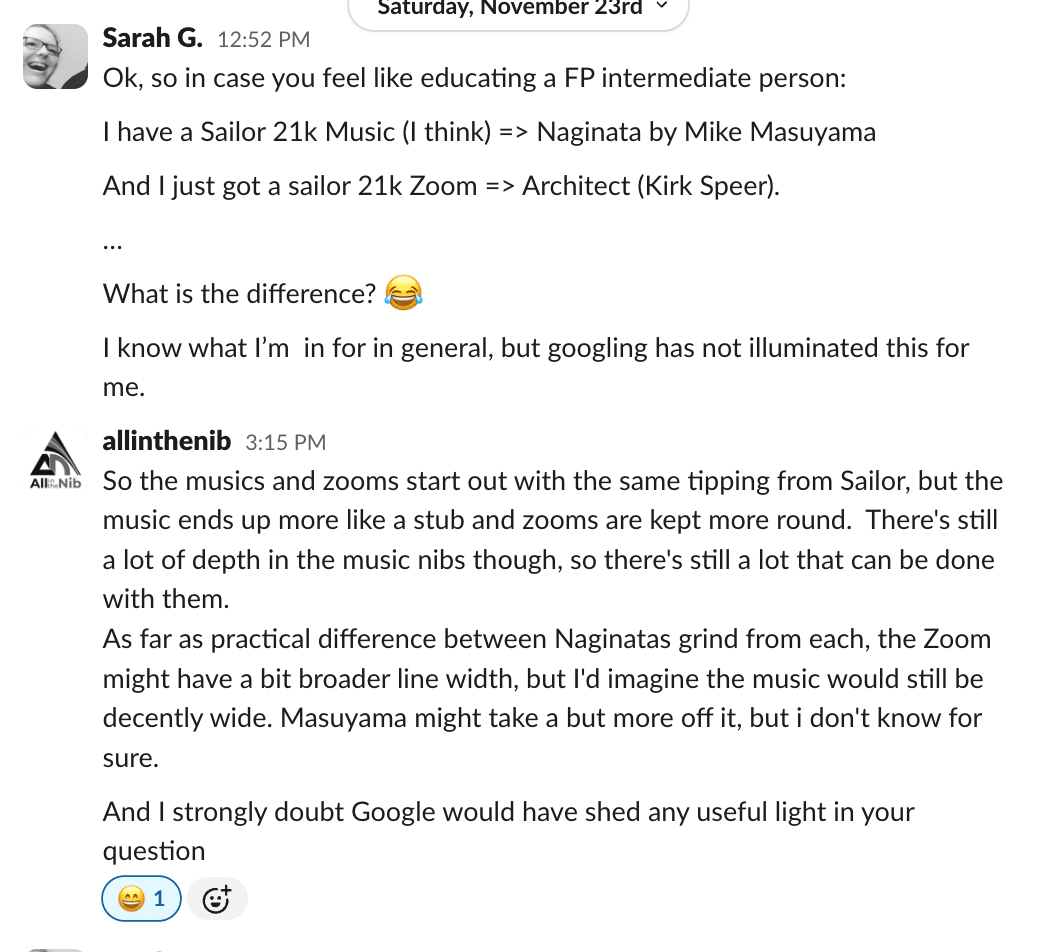Click the 3:15 PM timestamp
Viewport: 1040px width, 952px height.
point(285,442)
